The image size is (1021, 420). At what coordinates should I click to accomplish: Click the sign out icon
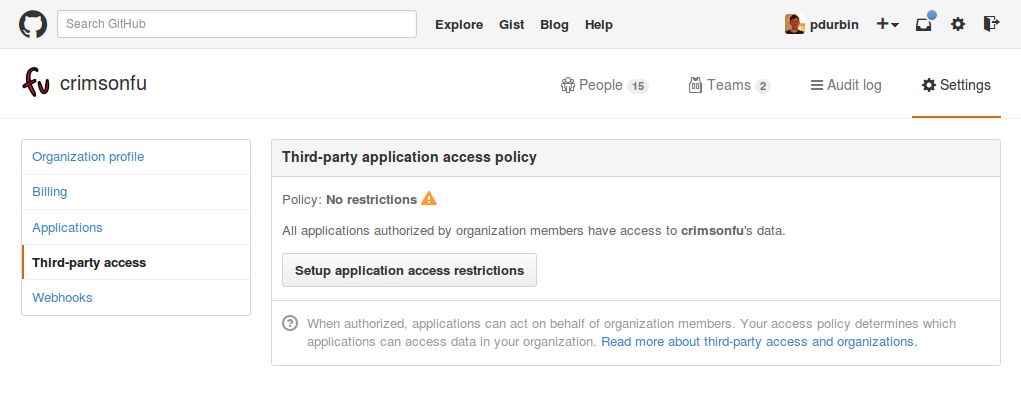coord(991,24)
